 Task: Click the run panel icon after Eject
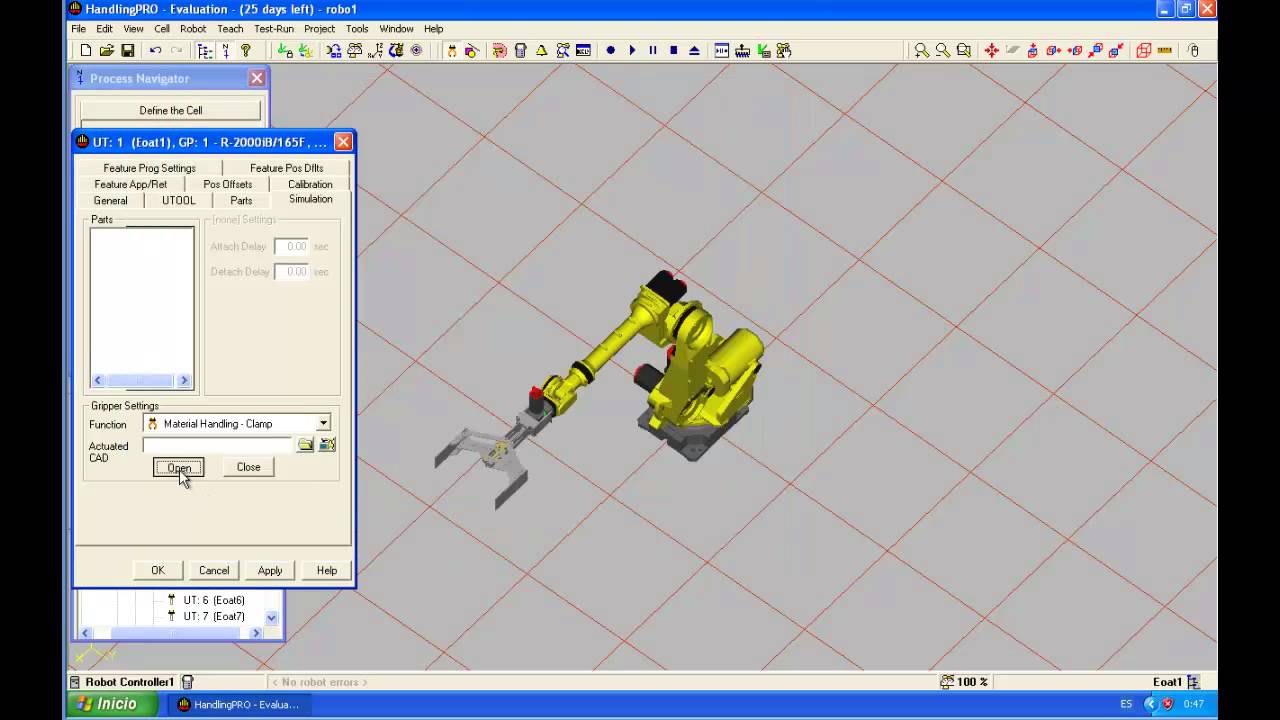point(721,50)
